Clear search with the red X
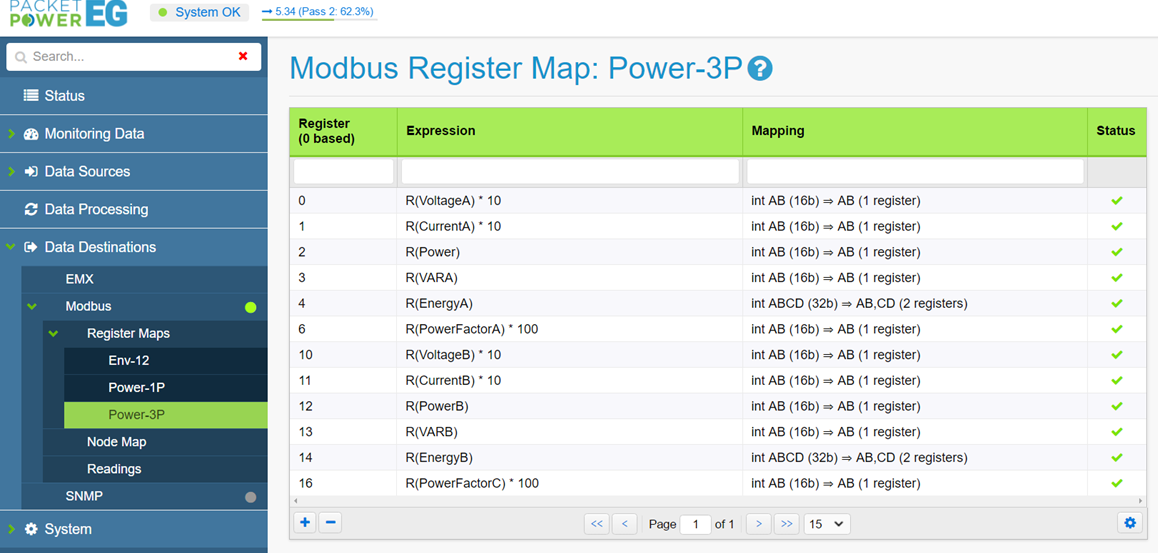This screenshot has height=553, width=1158. (243, 57)
